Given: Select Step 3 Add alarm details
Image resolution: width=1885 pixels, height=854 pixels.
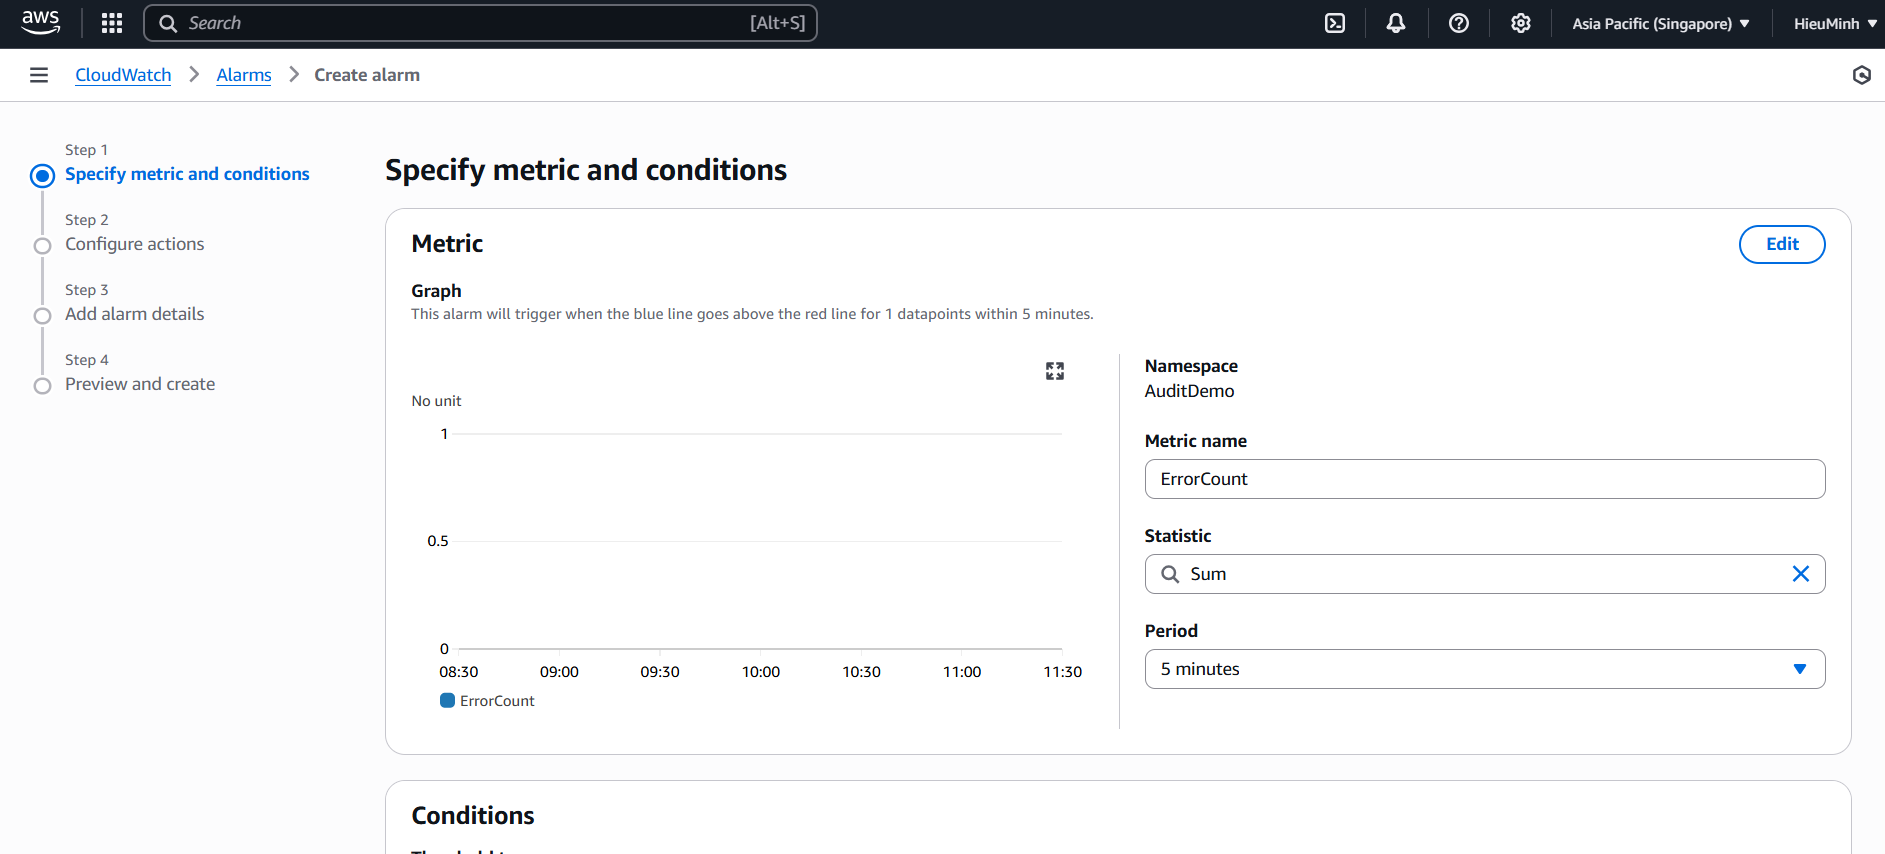Looking at the screenshot, I should [x=134, y=314].
